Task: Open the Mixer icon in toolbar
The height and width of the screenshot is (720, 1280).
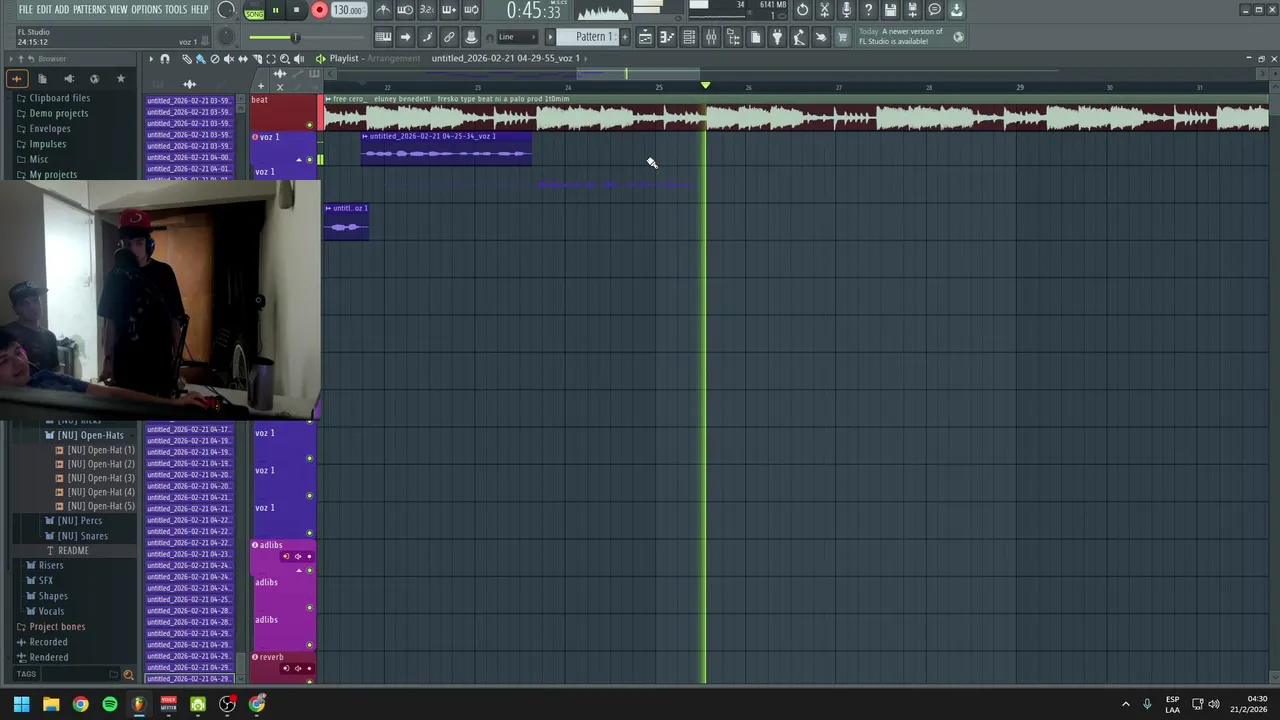Action: [711, 37]
